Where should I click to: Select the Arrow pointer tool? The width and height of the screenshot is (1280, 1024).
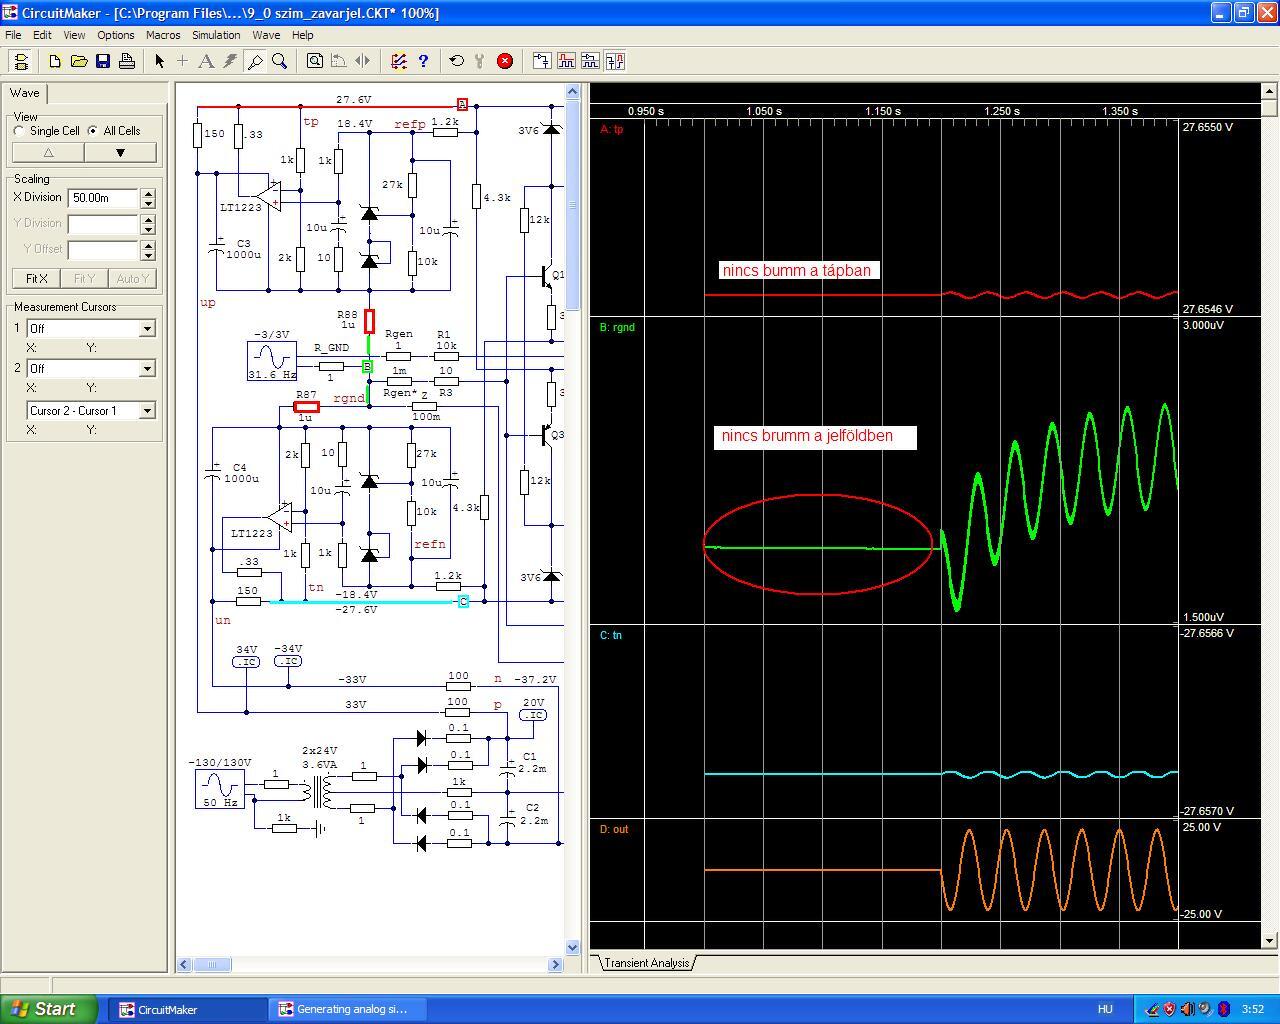[159, 61]
